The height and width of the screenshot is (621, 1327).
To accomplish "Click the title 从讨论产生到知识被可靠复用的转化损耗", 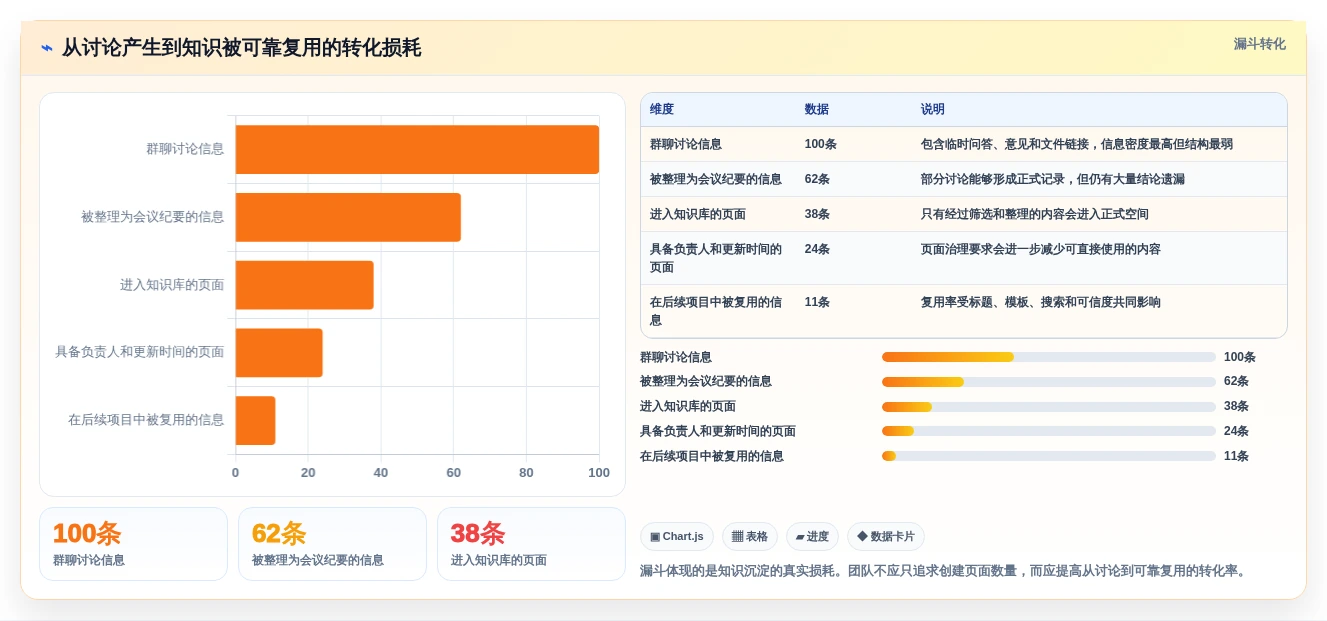I will point(241,48).
